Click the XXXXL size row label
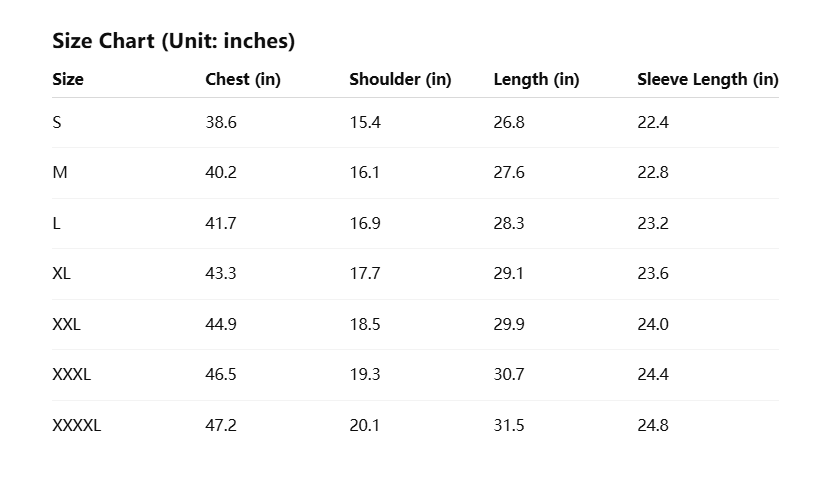Viewport: 828px width, 480px height. point(76,425)
